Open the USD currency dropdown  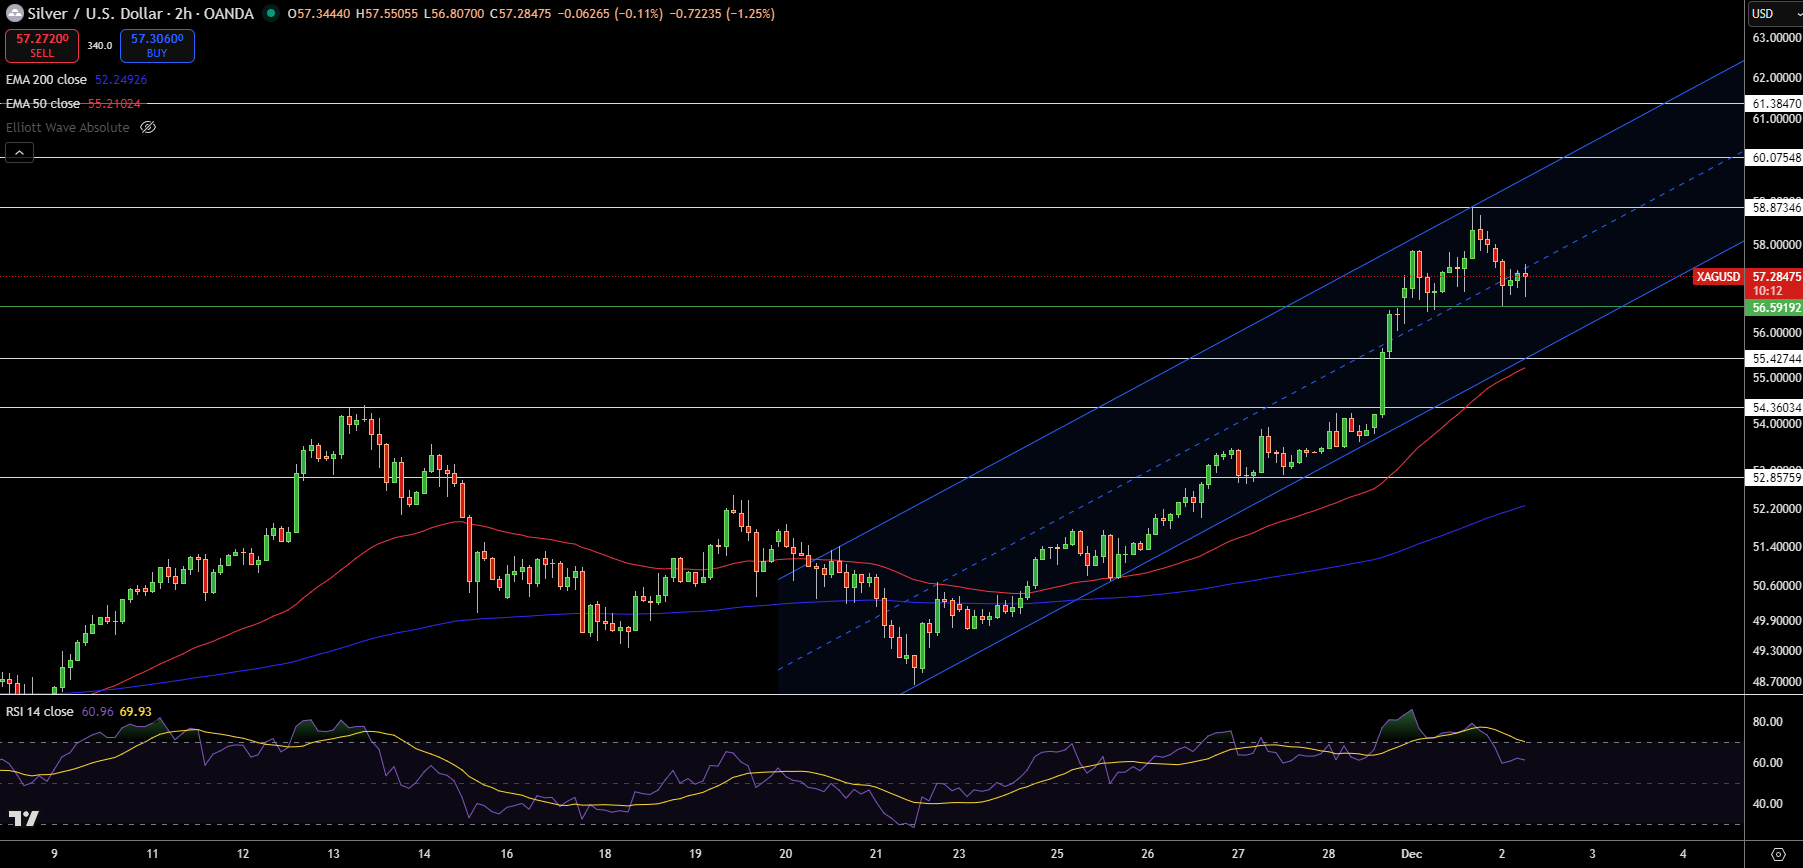coord(1774,14)
